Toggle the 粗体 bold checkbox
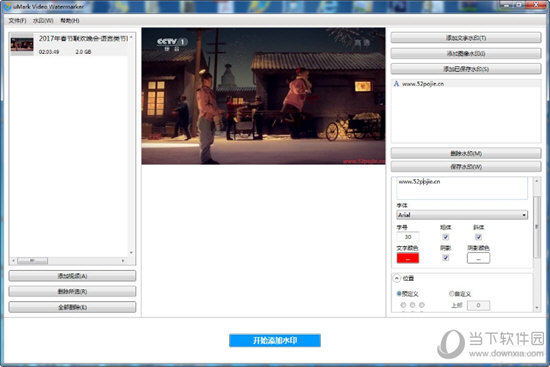Screen dimensions: 550x367 pos(446,237)
